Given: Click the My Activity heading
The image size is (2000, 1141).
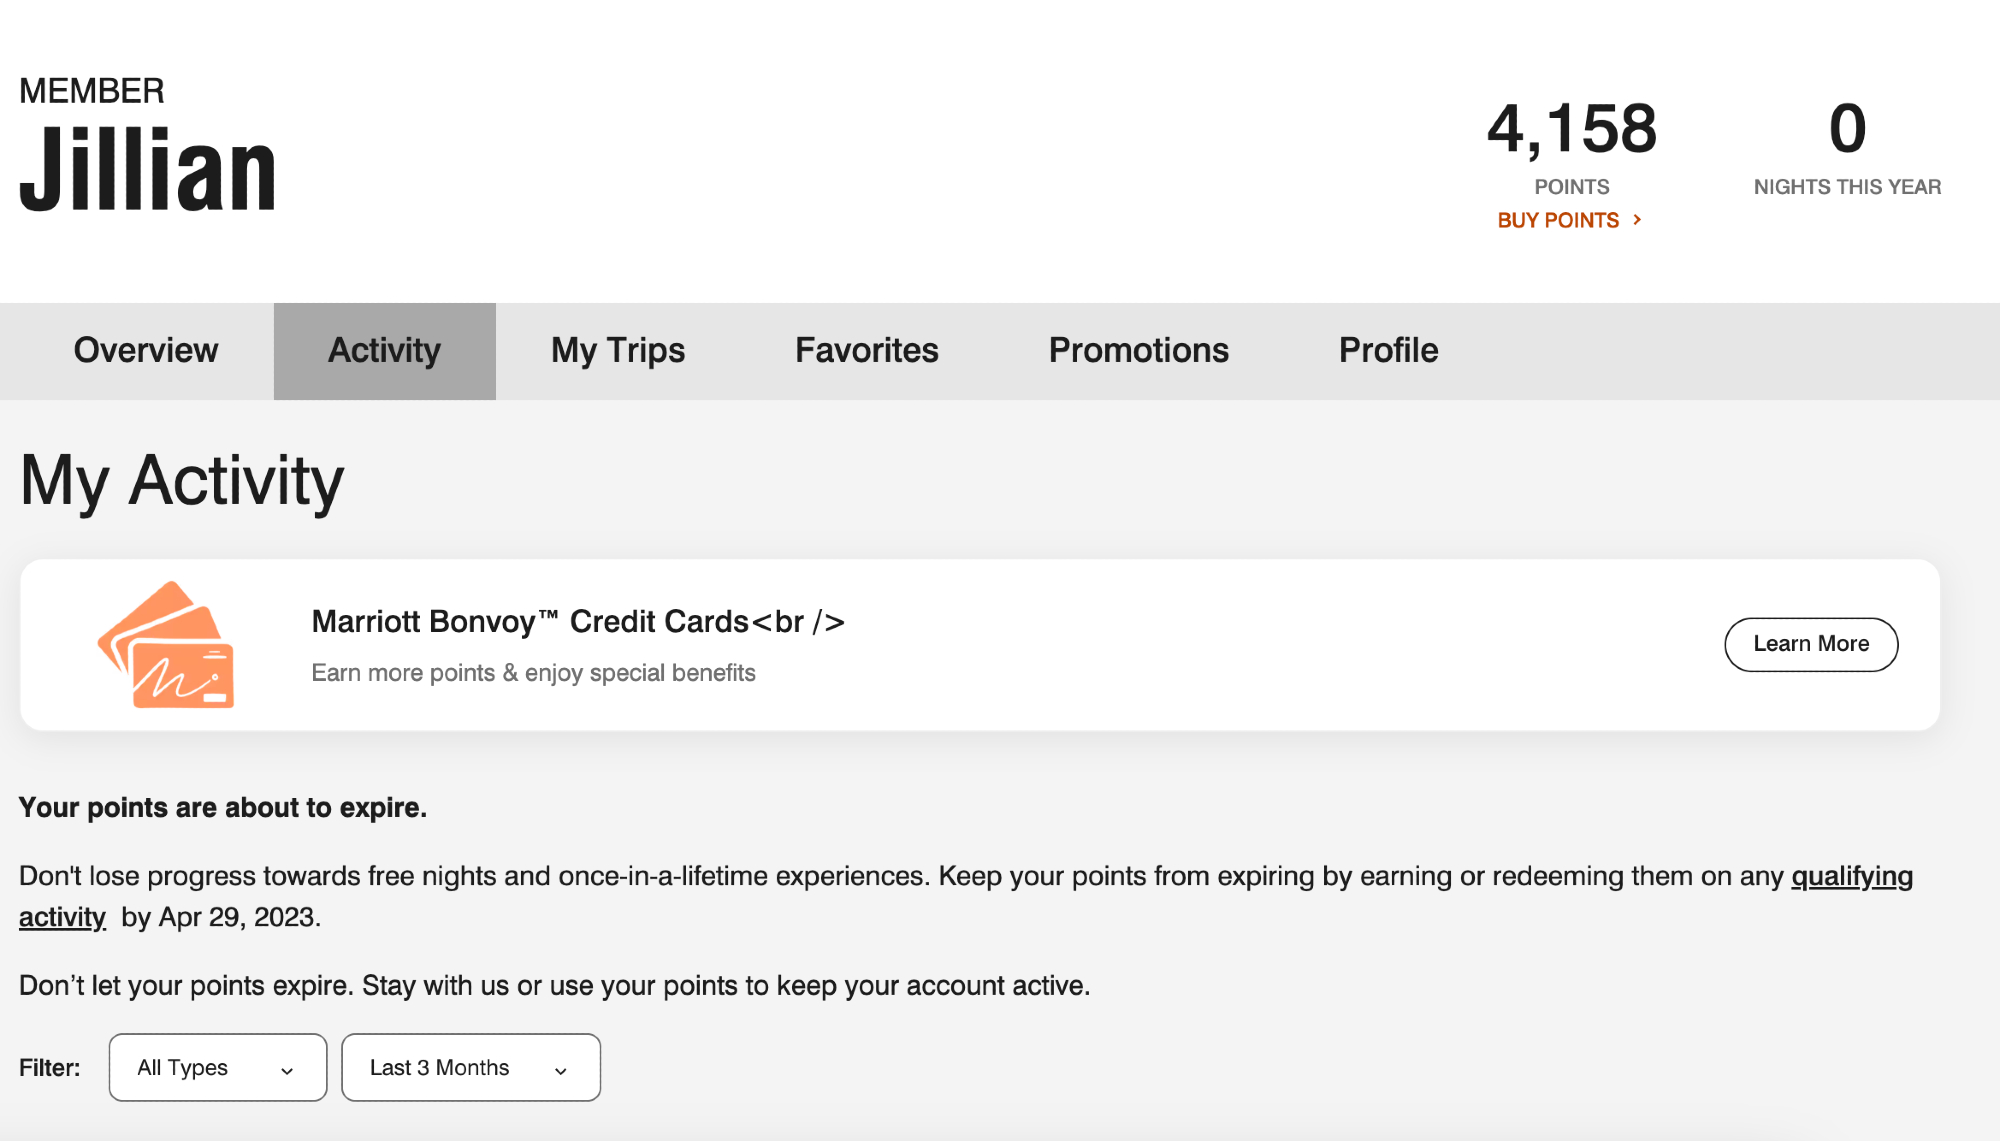Looking at the screenshot, I should pyautogui.click(x=182, y=481).
